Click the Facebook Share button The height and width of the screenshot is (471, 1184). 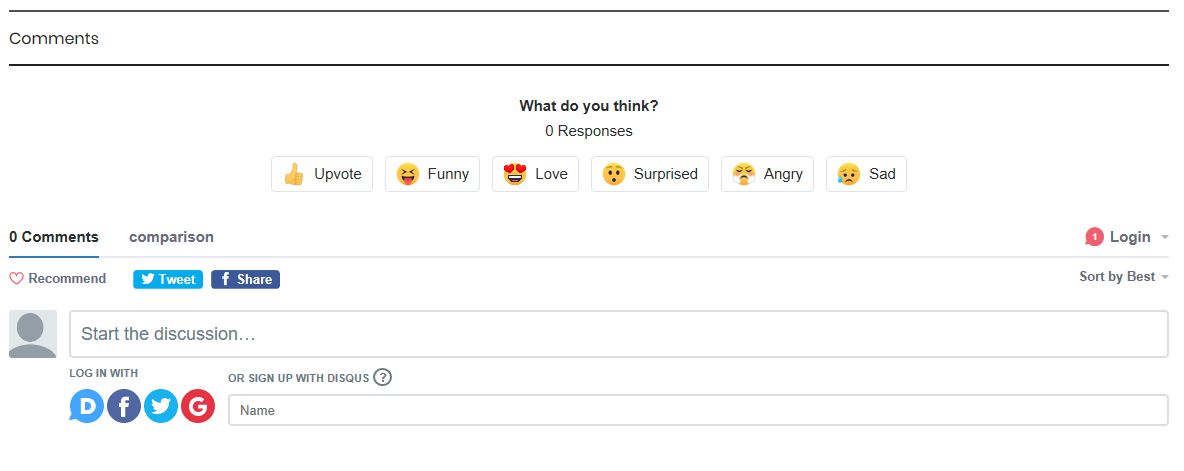click(245, 279)
